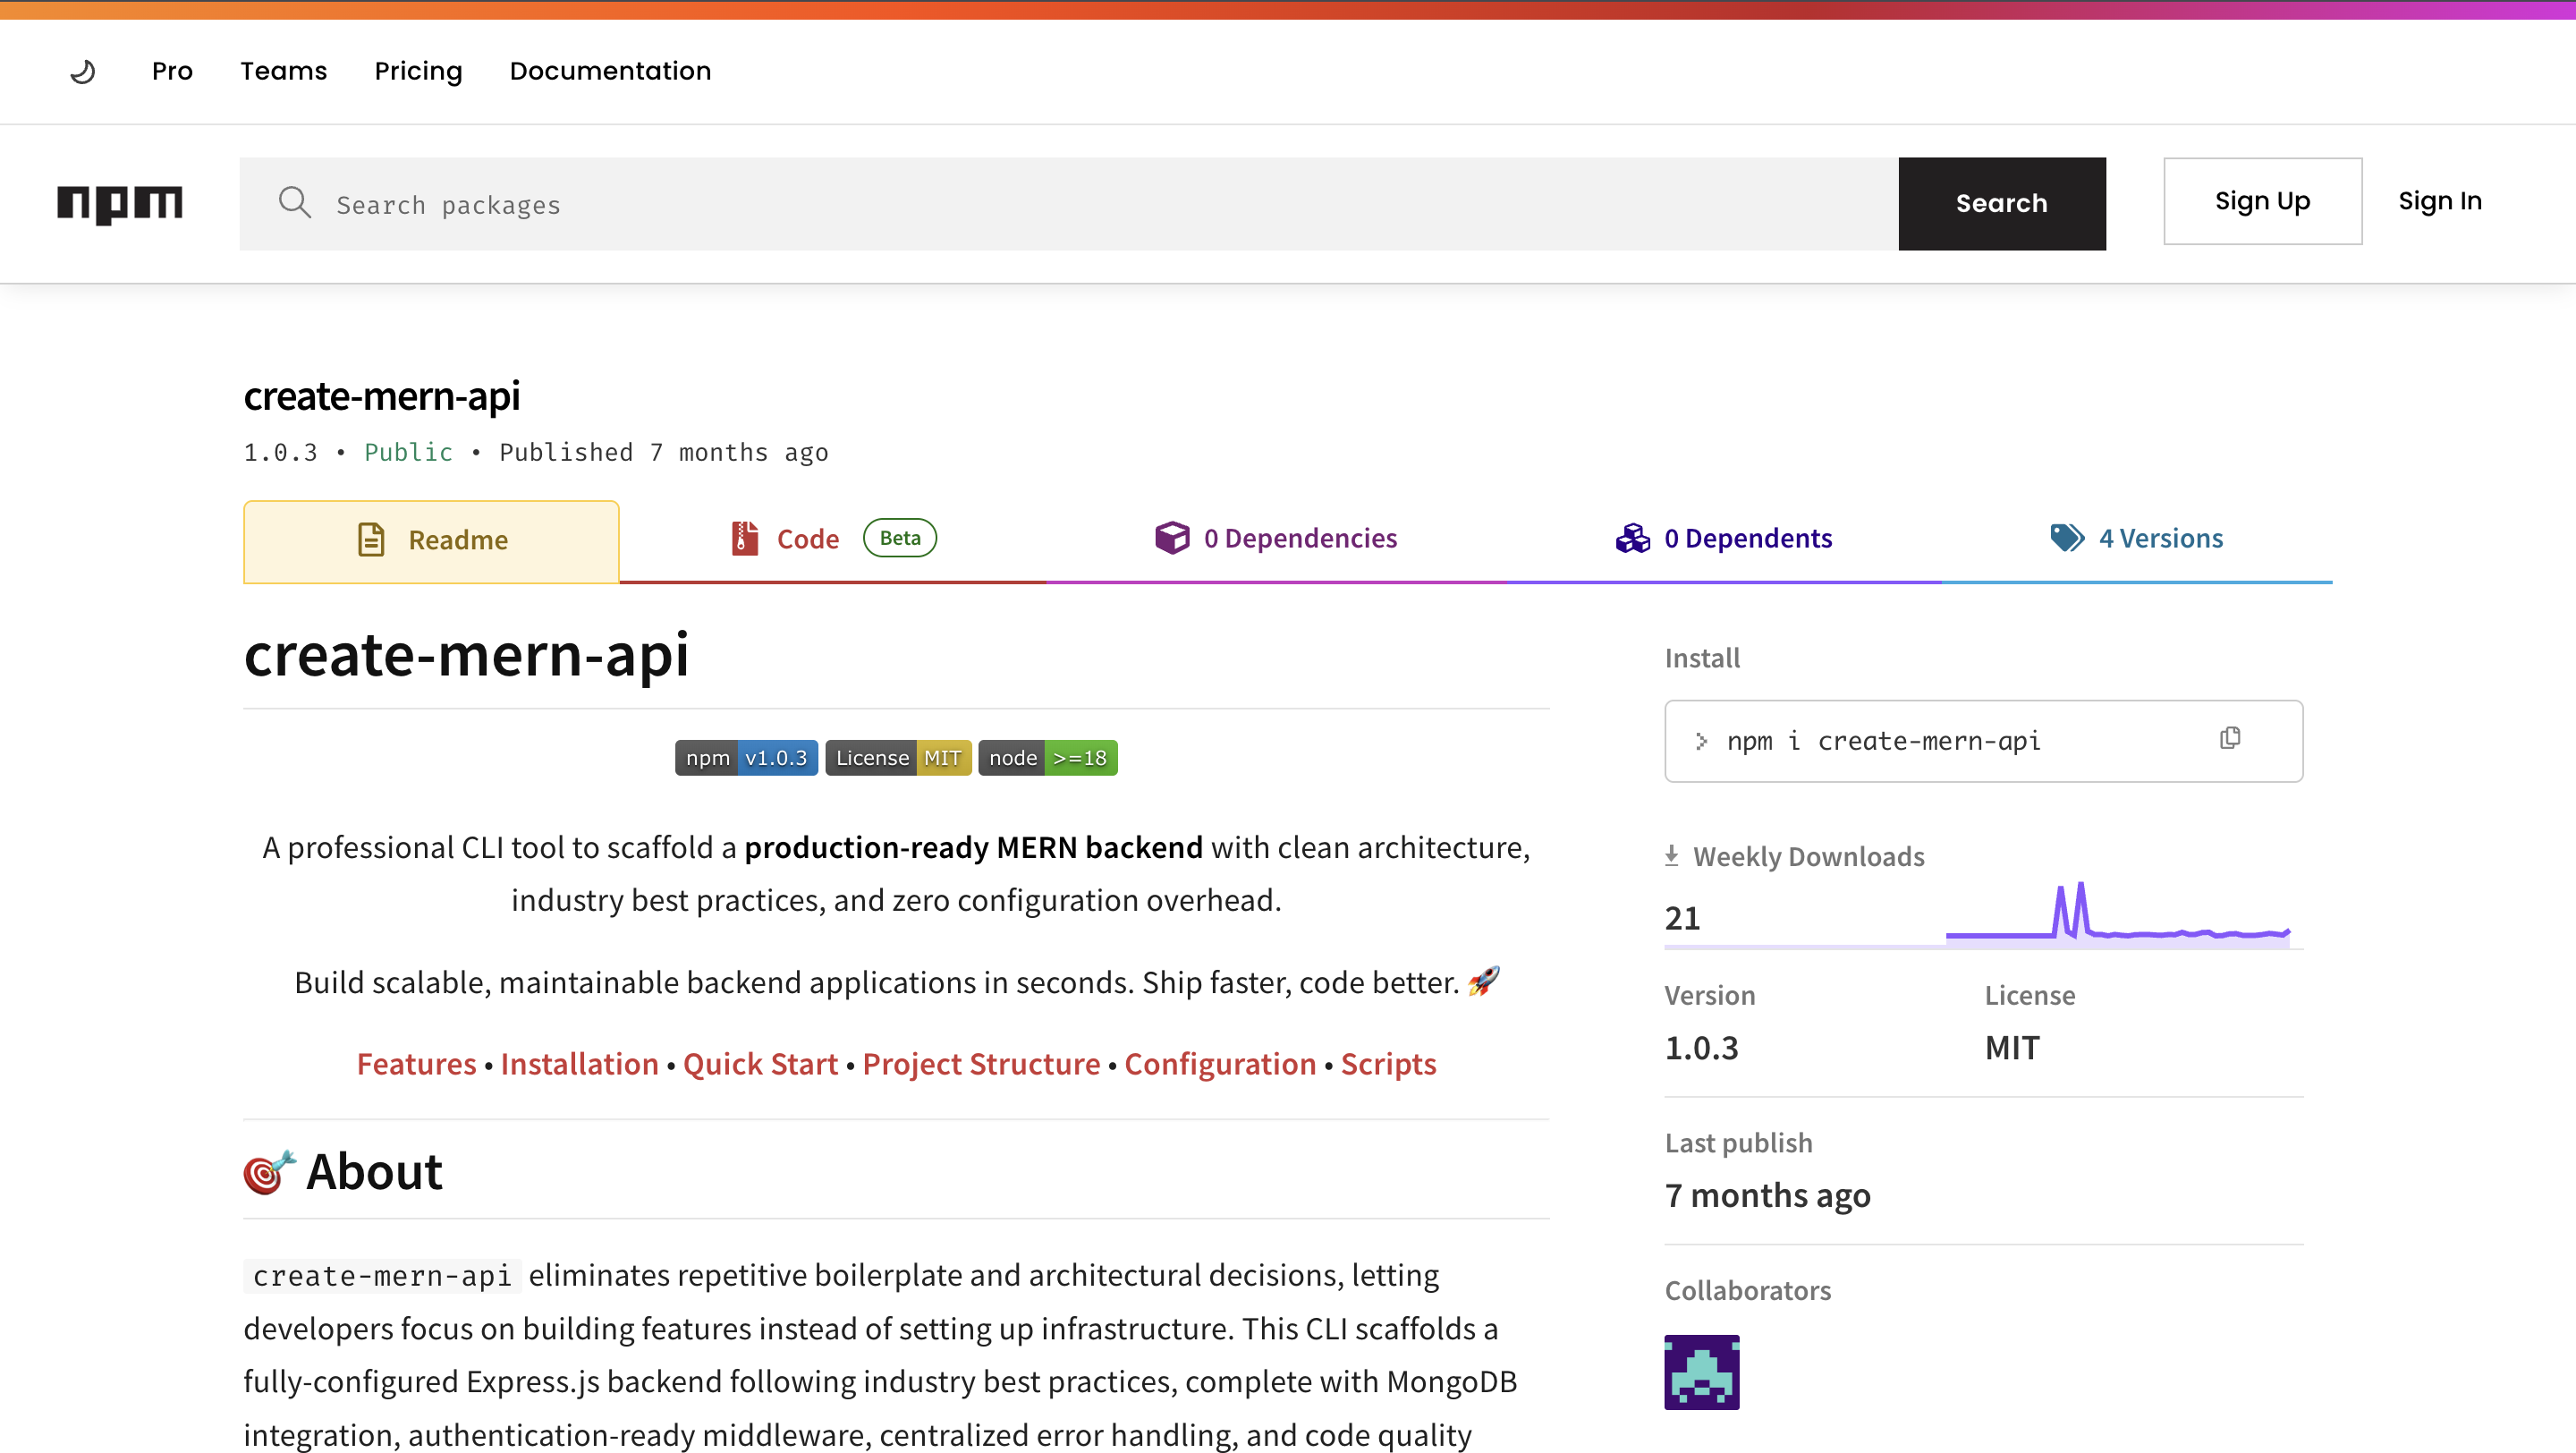Open Documentation link in top nav
The width and height of the screenshot is (2576, 1453).
(x=610, y=71)
